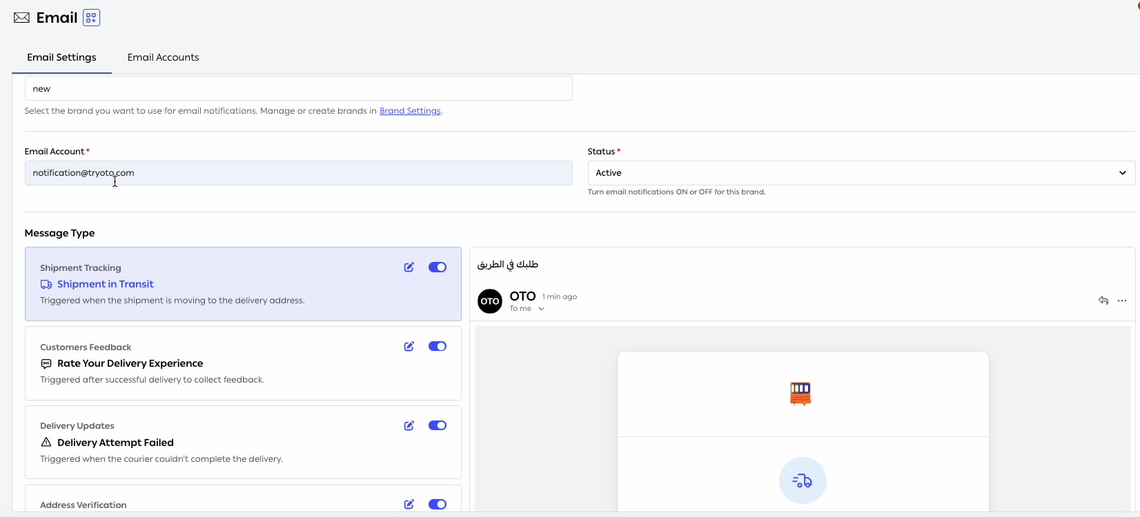Toggle off Shipment in Transit notification
This screenshot has height=517, width=1140.
(437, 268)
